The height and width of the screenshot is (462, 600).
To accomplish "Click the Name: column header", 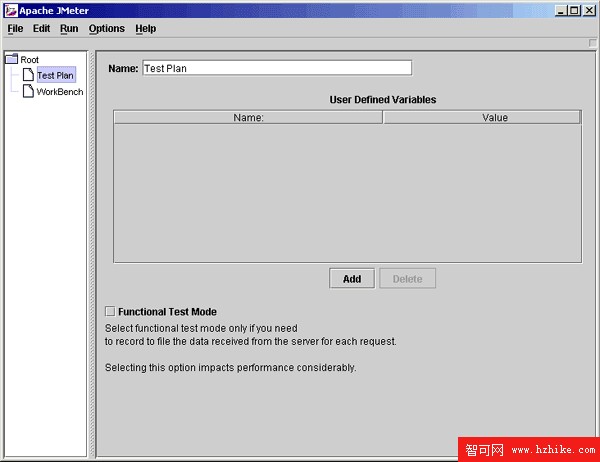I will pyautogui.click(x=248, y=118).
